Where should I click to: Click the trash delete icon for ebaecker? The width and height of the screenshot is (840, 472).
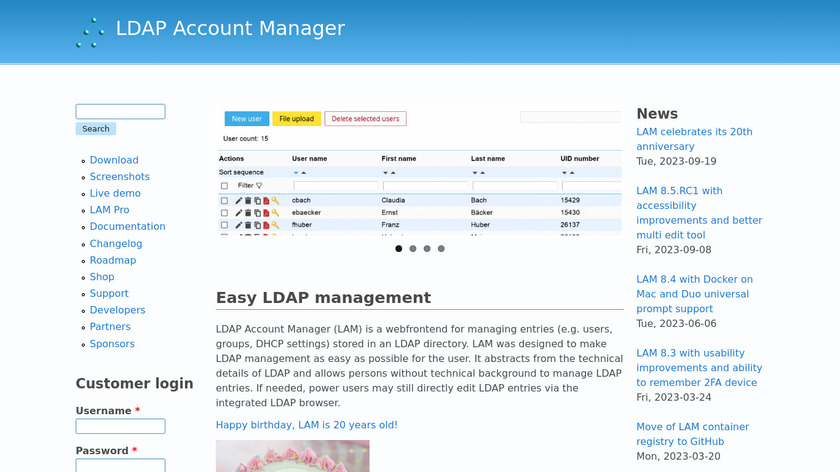point(248,213)
